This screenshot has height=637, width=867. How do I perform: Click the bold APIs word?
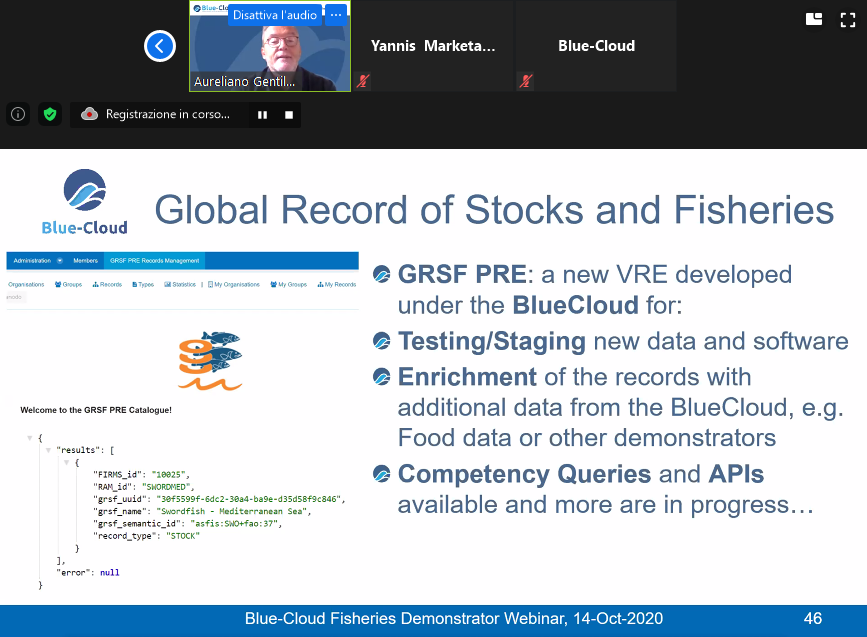(736, 474)
